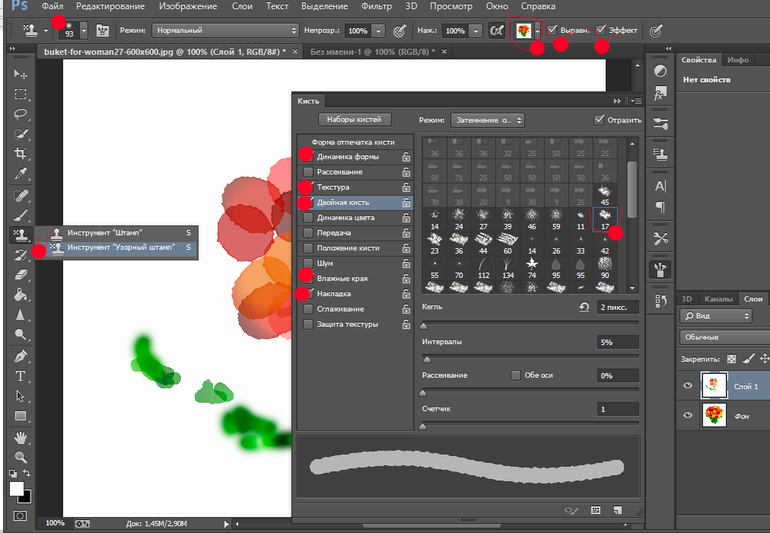Enable the Шум brush option checkbox
This screenshot has height=533, width=770.
[309, 263]
